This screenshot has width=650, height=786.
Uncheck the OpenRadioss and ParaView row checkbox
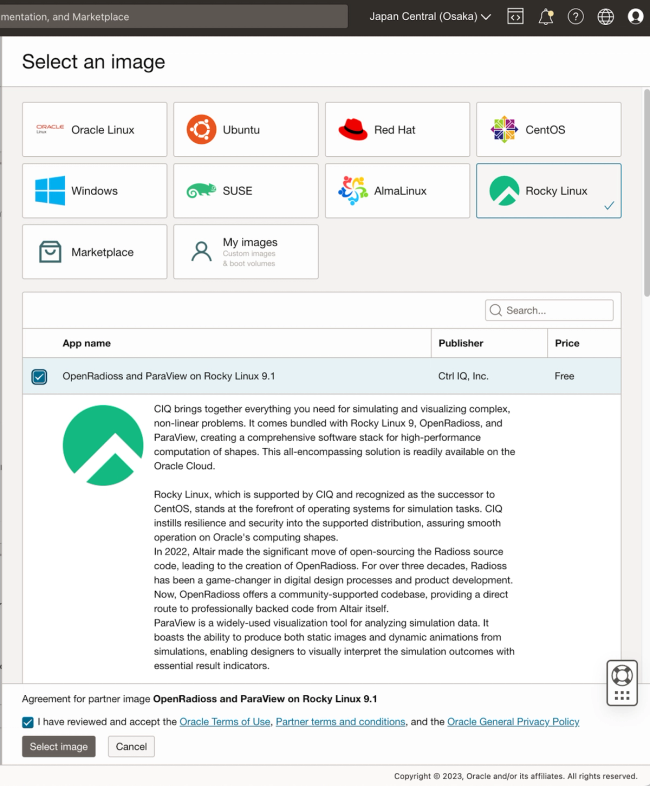tap(39, 376)
